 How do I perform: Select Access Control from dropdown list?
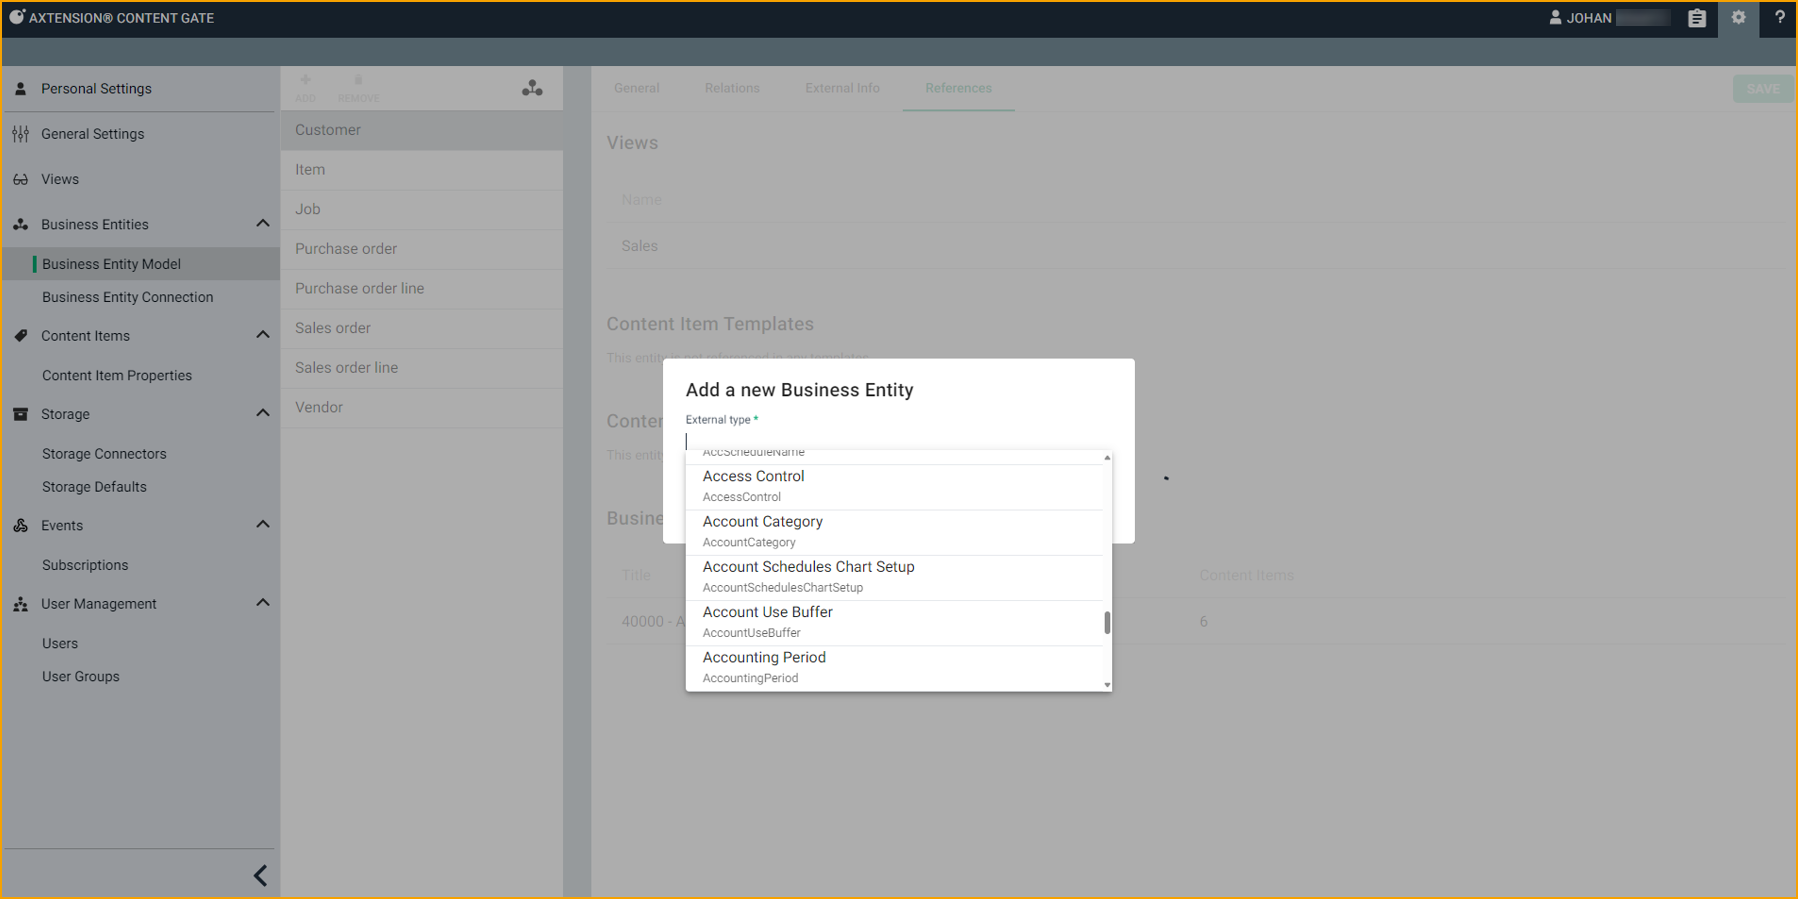point(894,487)
